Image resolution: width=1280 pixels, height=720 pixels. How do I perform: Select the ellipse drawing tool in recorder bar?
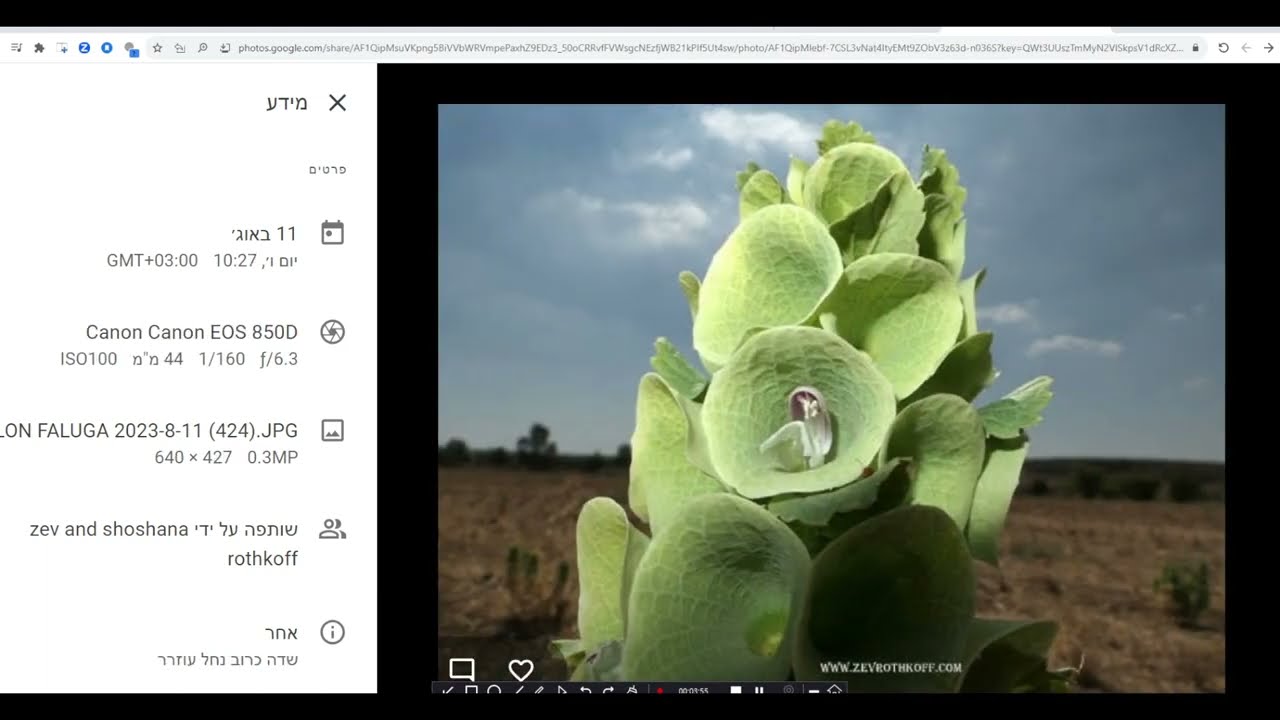494,690
